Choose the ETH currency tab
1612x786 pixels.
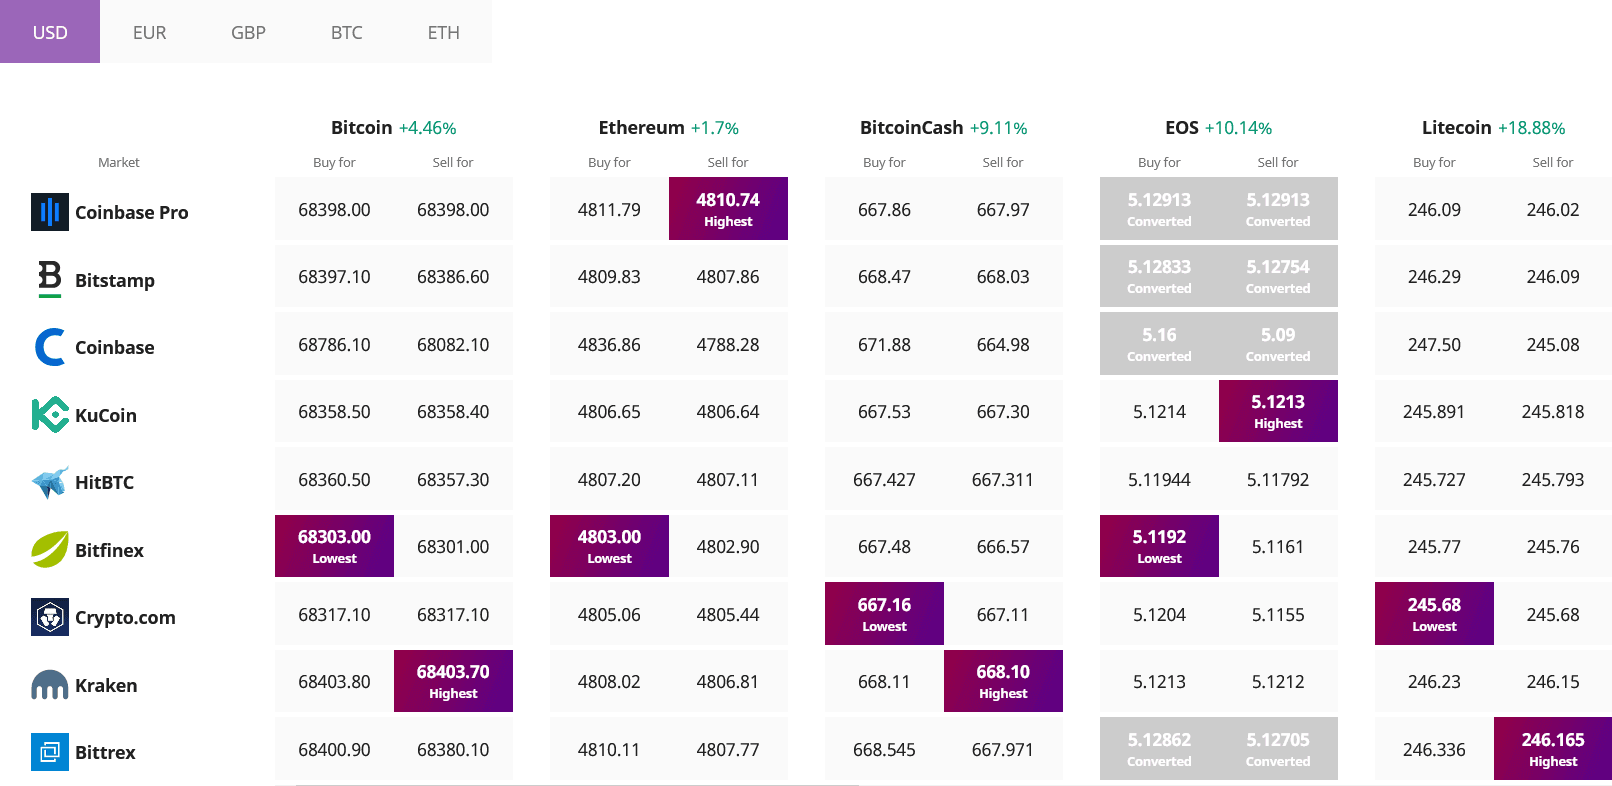[x=443, y=32]
